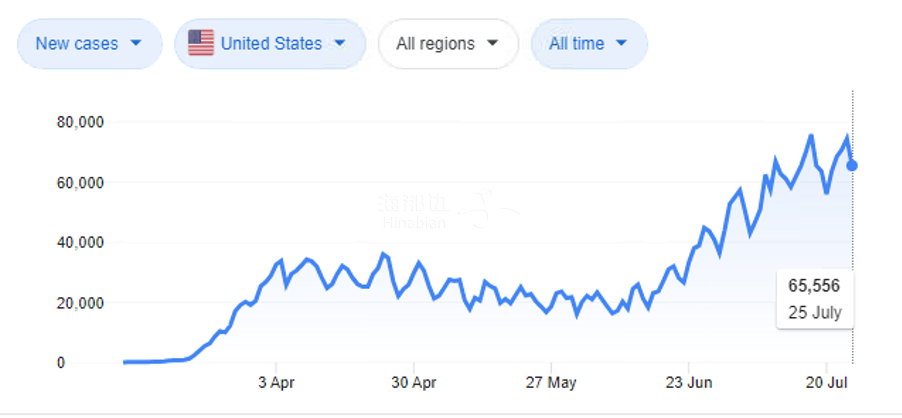902x418 pixels.
Task: Open the United States country dropdown
Action: point(267,44)
